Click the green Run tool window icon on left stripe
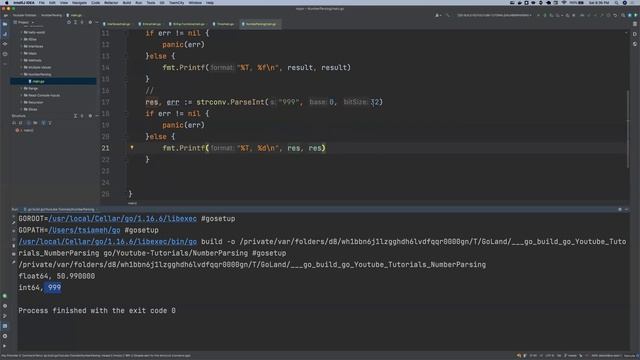 5,296
